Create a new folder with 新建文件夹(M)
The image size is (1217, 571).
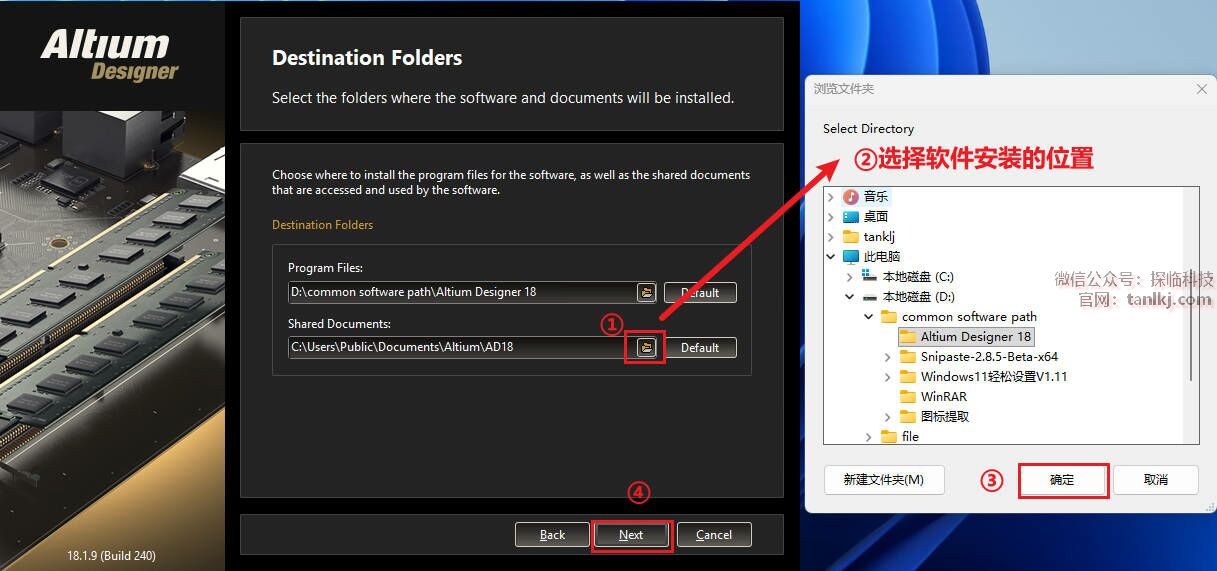click(x=883, y=480)
